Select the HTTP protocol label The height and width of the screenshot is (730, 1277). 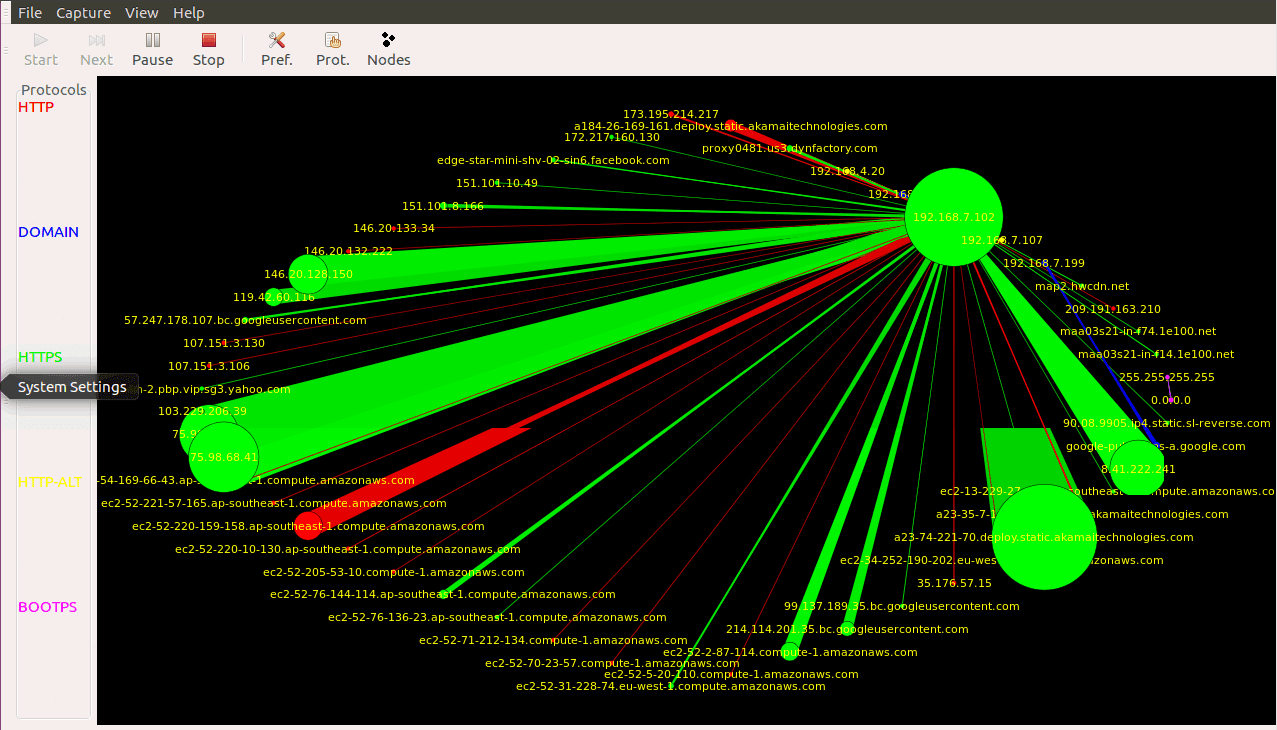[x=35, y=106]
